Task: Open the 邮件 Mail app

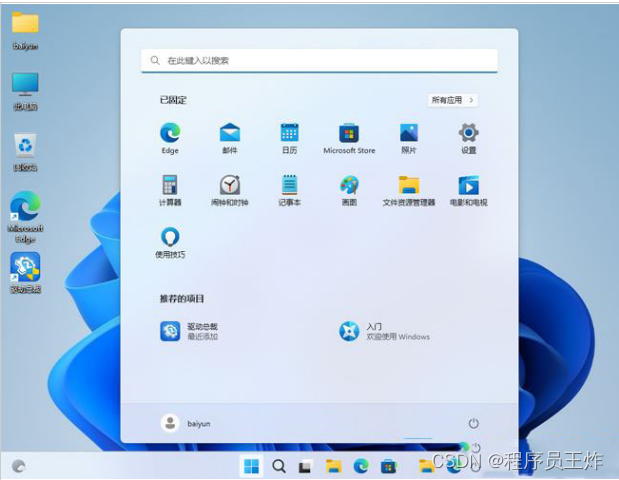Action: (230, 139)
